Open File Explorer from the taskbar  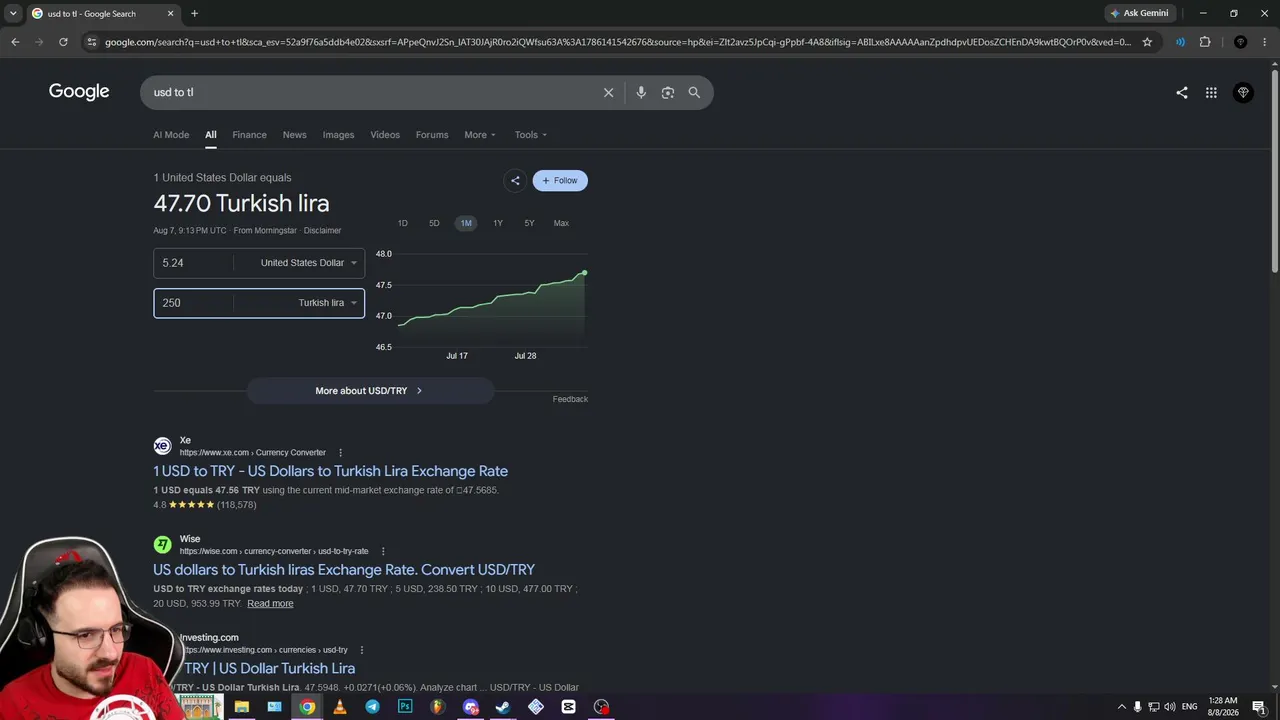[241, 706]
